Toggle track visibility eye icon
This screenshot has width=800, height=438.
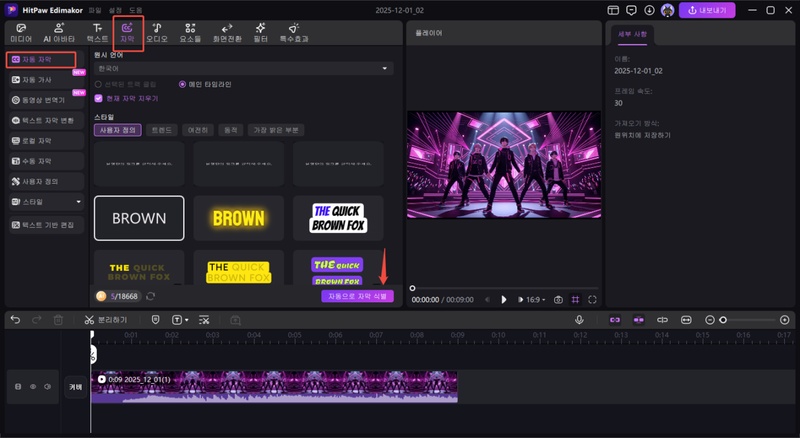[32, 386]
